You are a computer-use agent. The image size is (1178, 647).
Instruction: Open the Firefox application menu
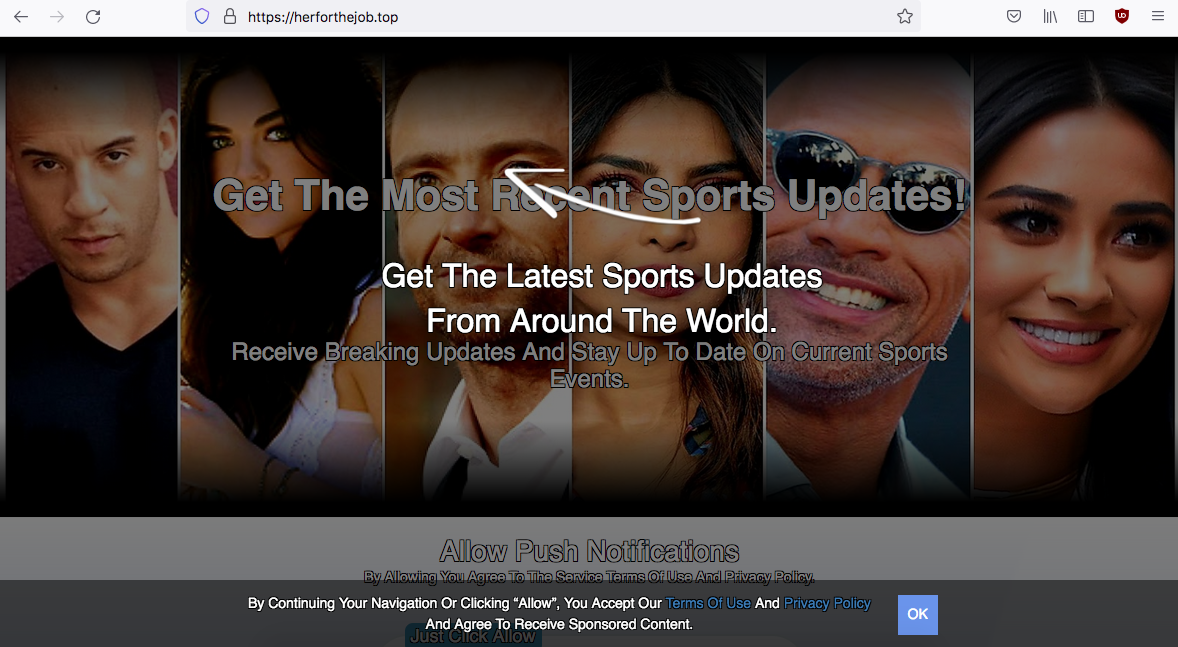pos(1158,17)
